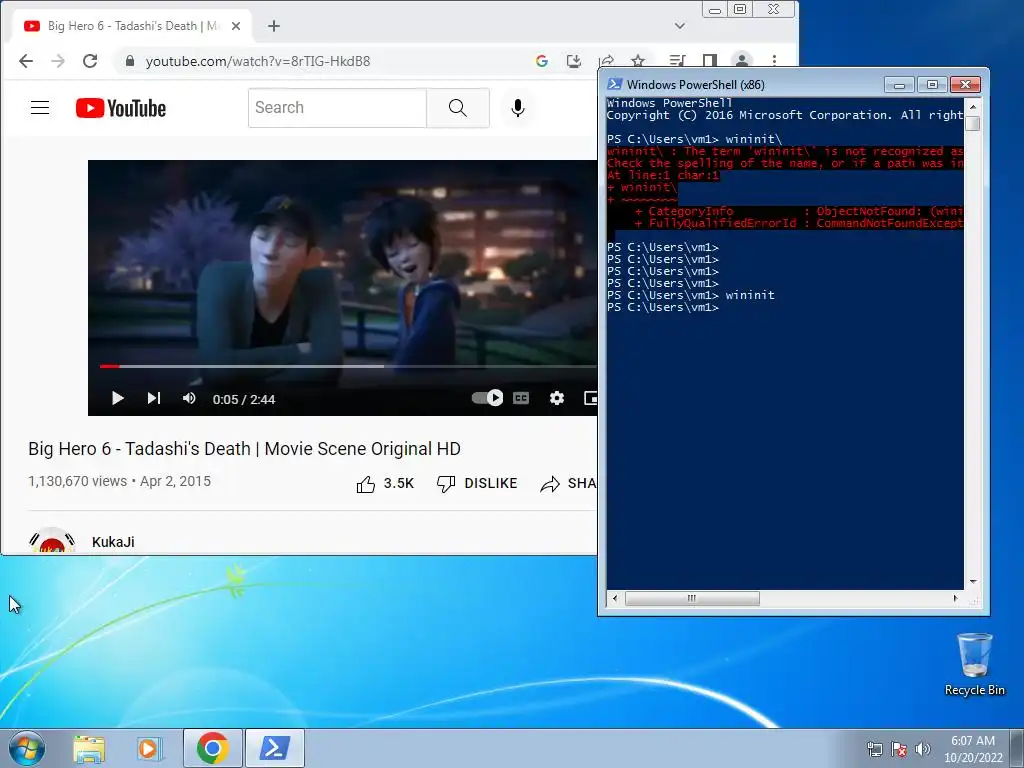This screenshot has height=768, width=1024.
Task: Open Chrome media controls icon
Action: [x=677, y=61]
